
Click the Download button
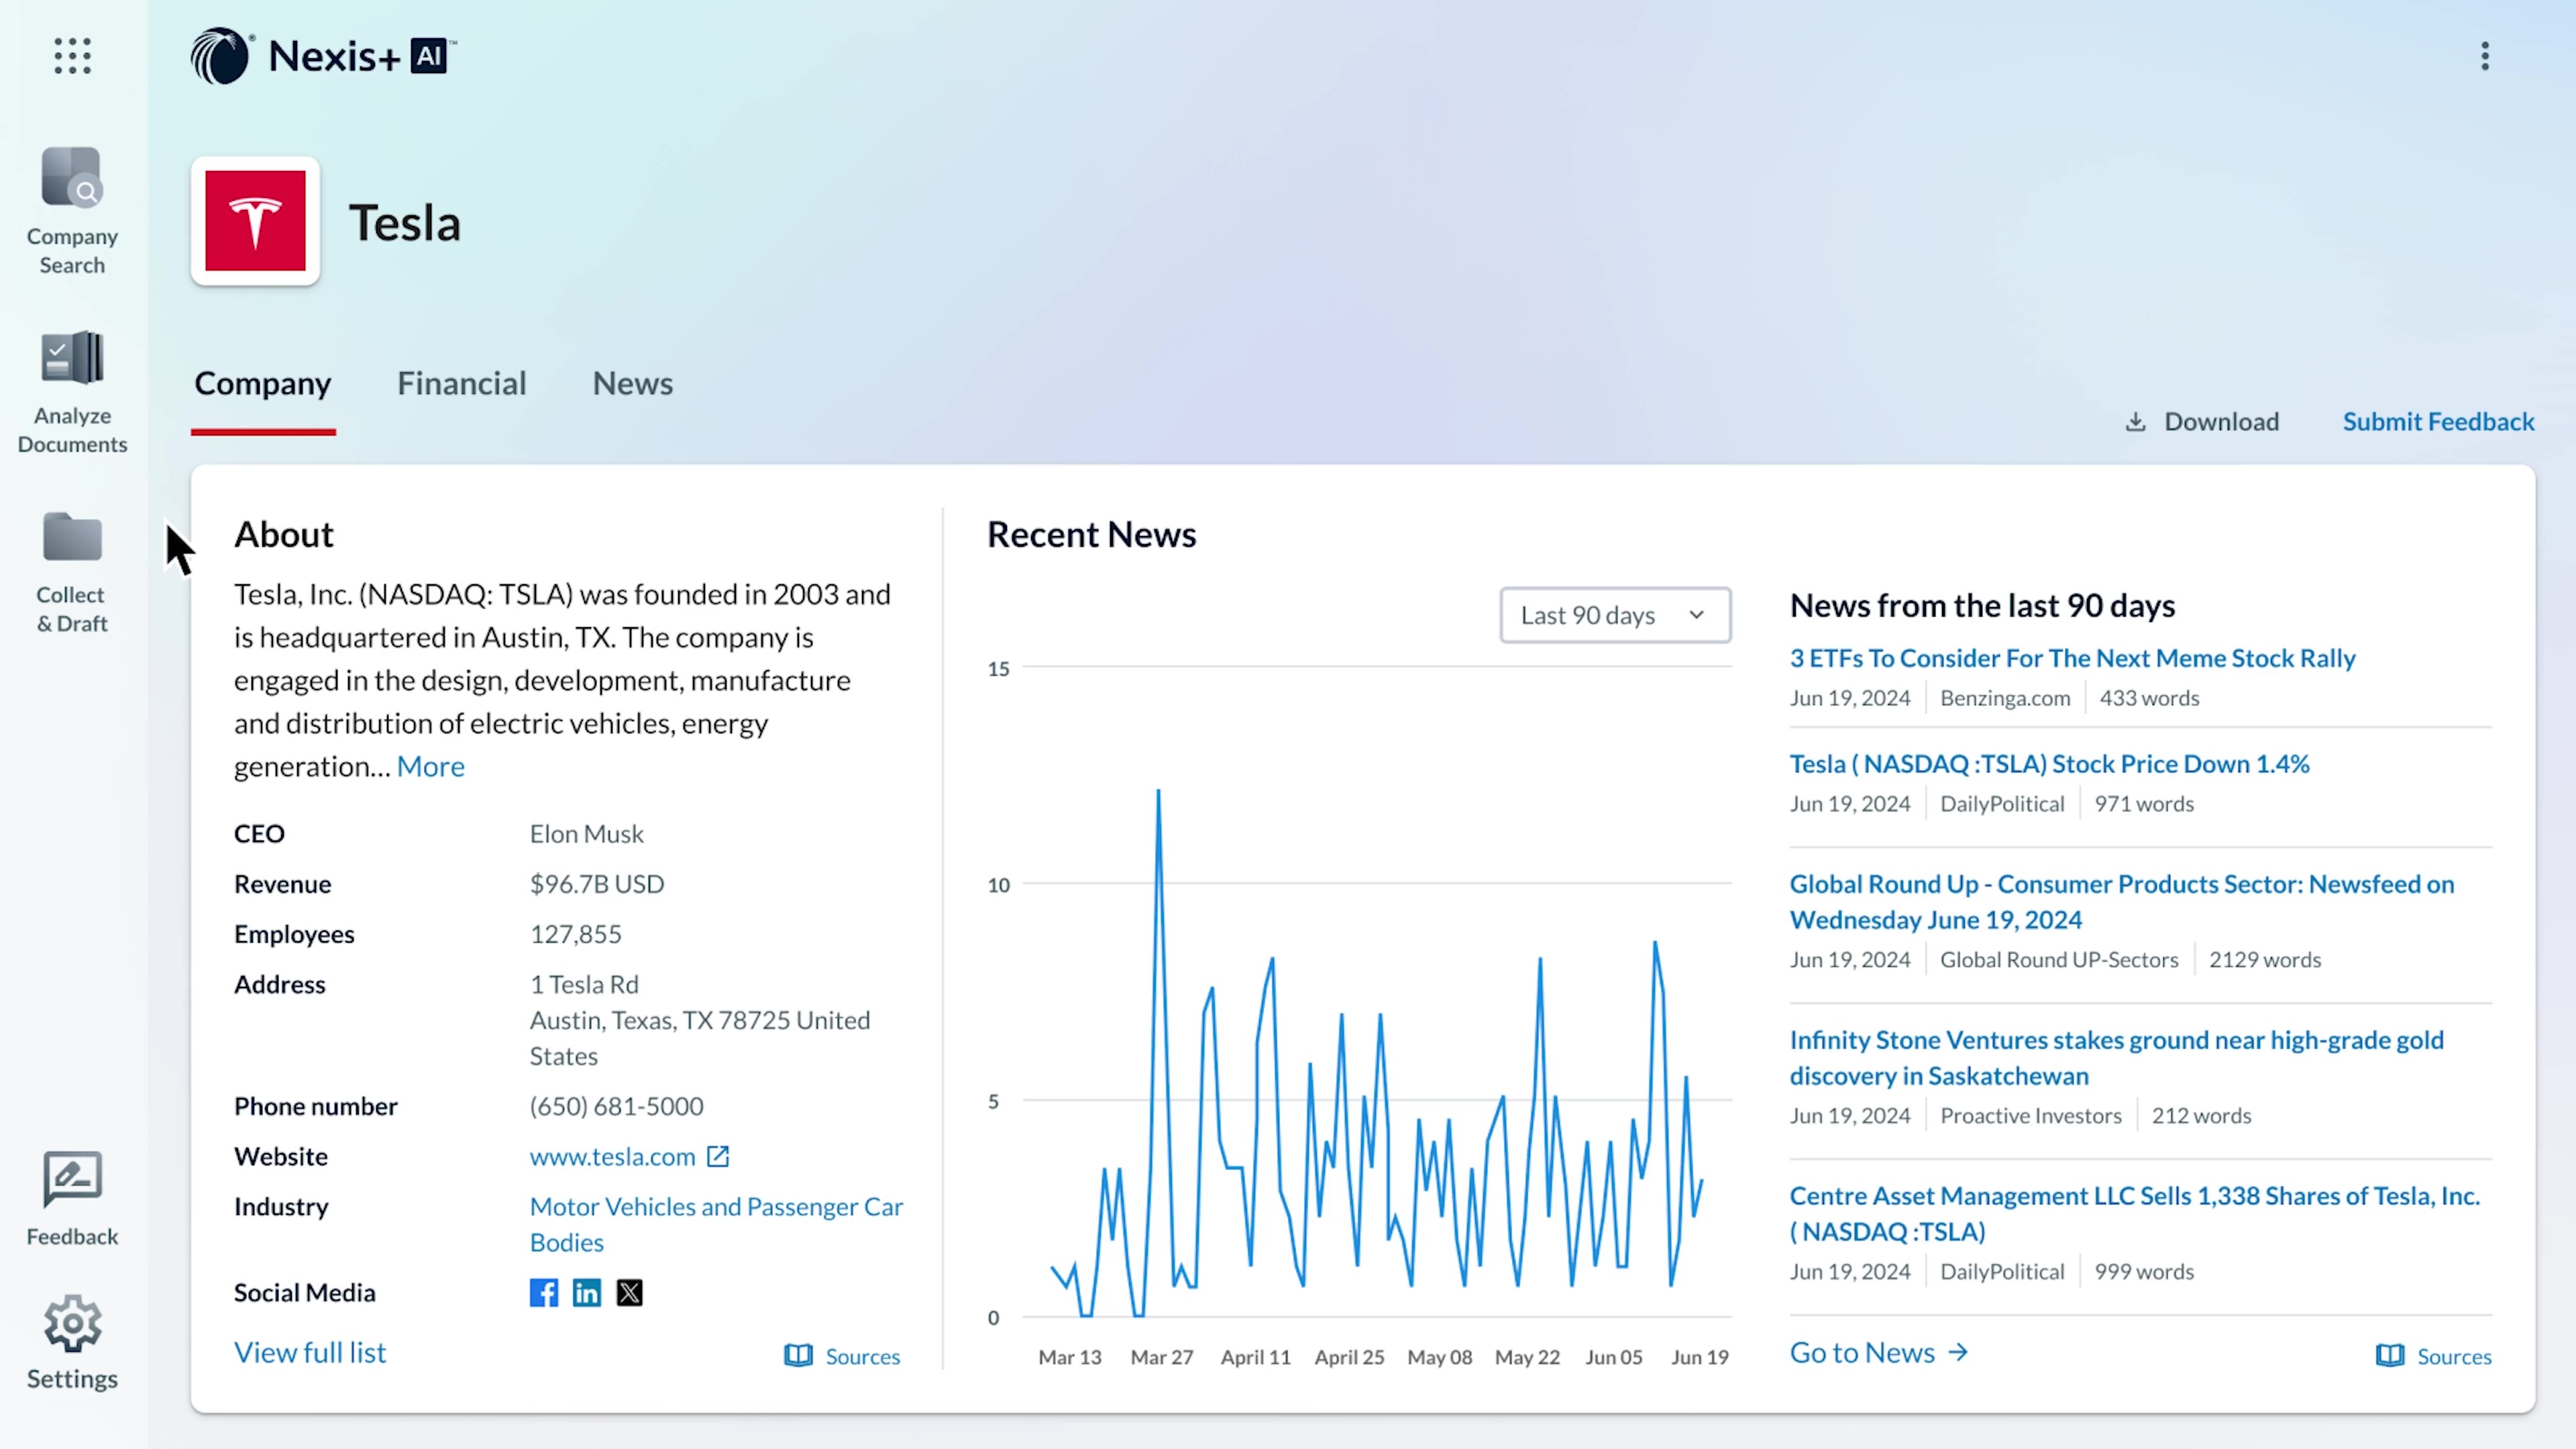point(2202,422)
